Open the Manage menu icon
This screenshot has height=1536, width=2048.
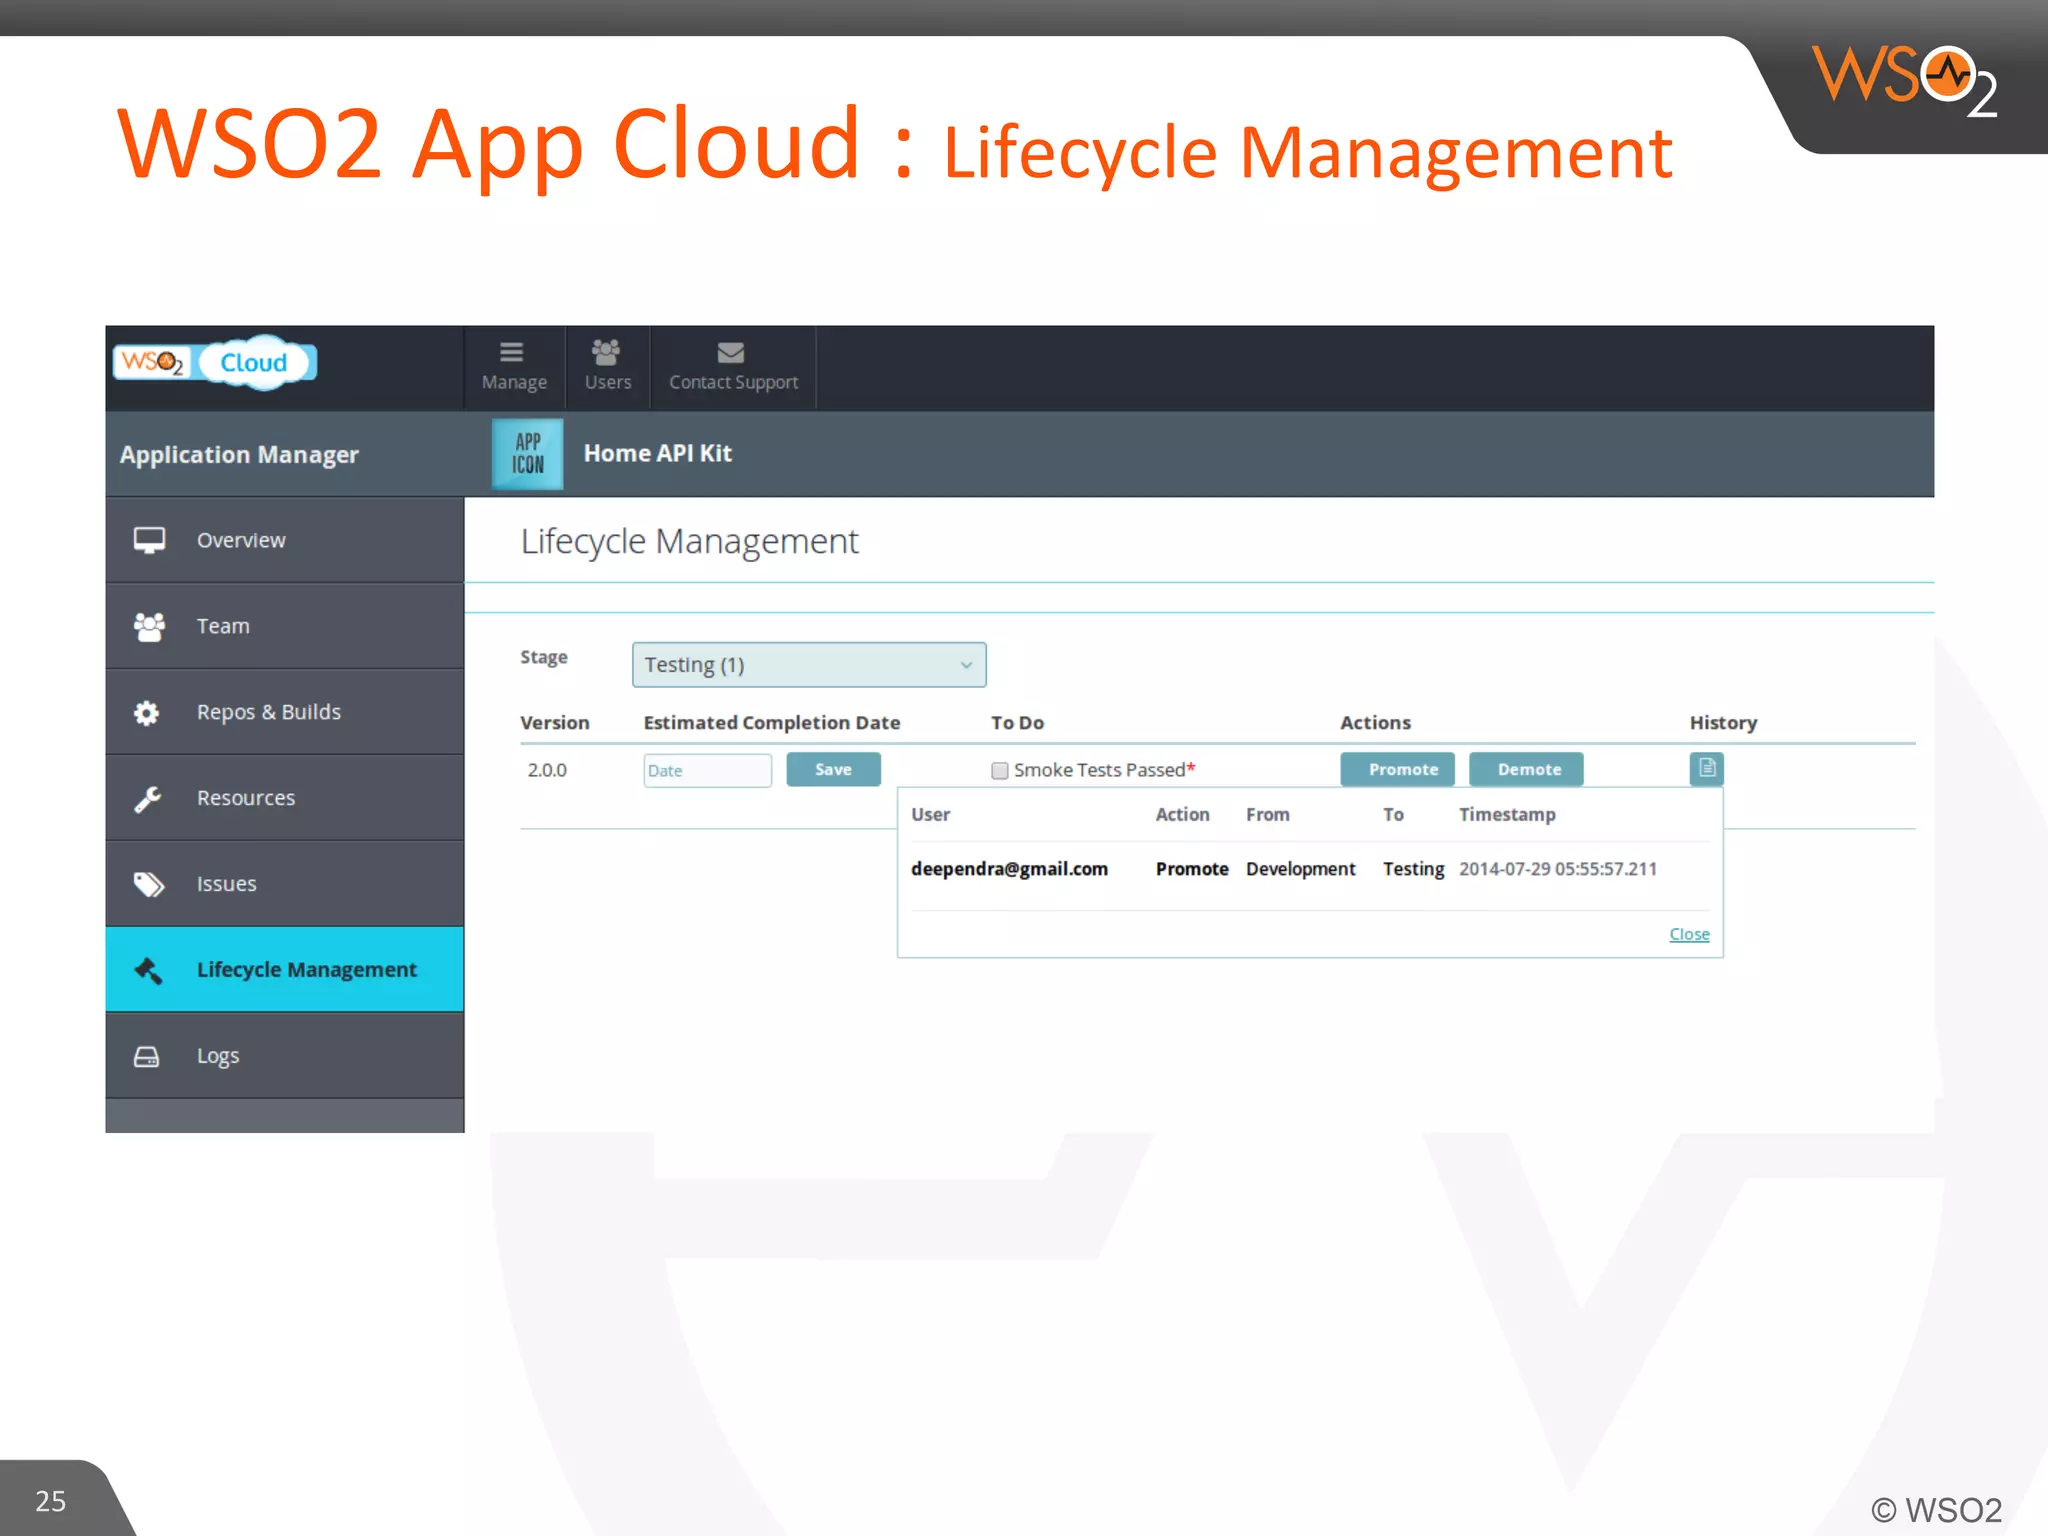511,352
